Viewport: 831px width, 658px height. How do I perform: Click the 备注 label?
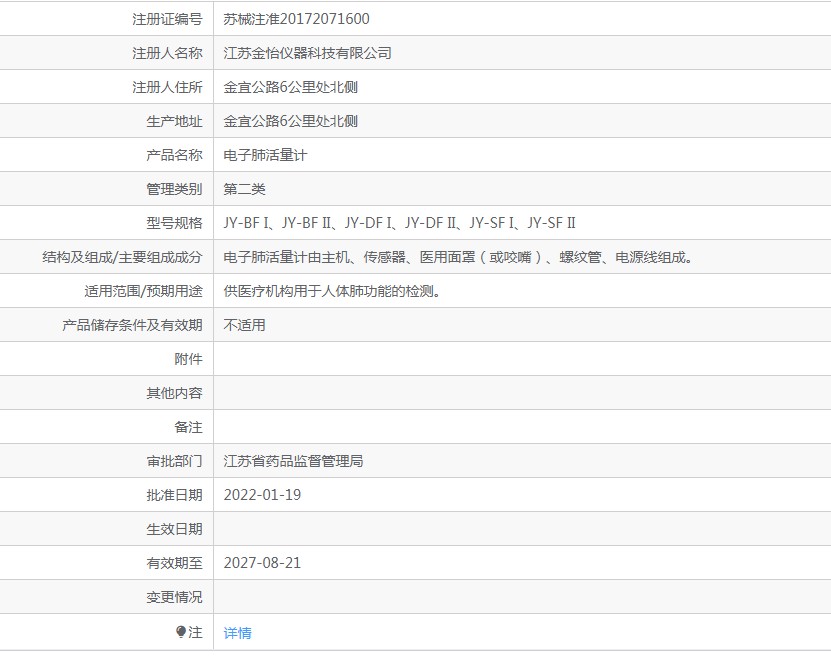(189, 427)
